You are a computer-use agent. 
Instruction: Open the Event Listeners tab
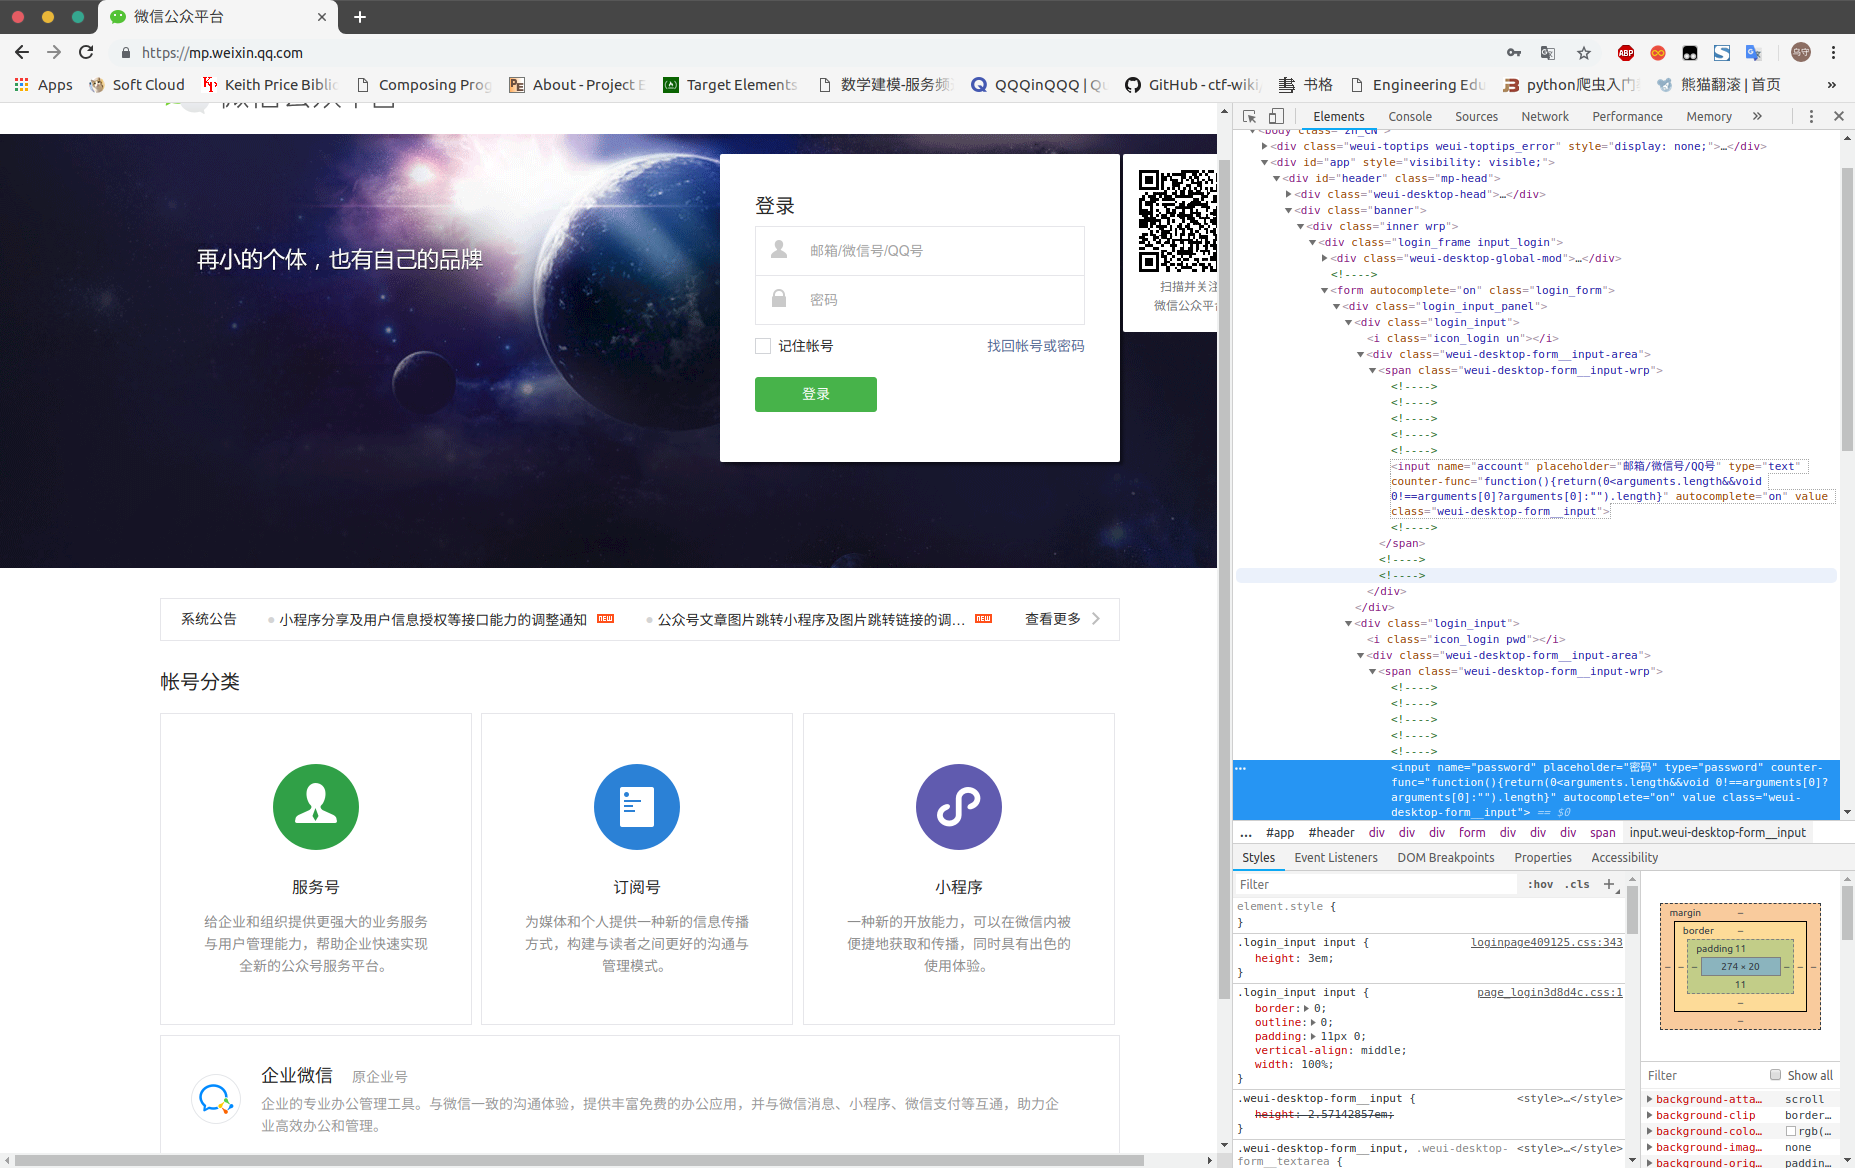click(x=1335, y=858)
